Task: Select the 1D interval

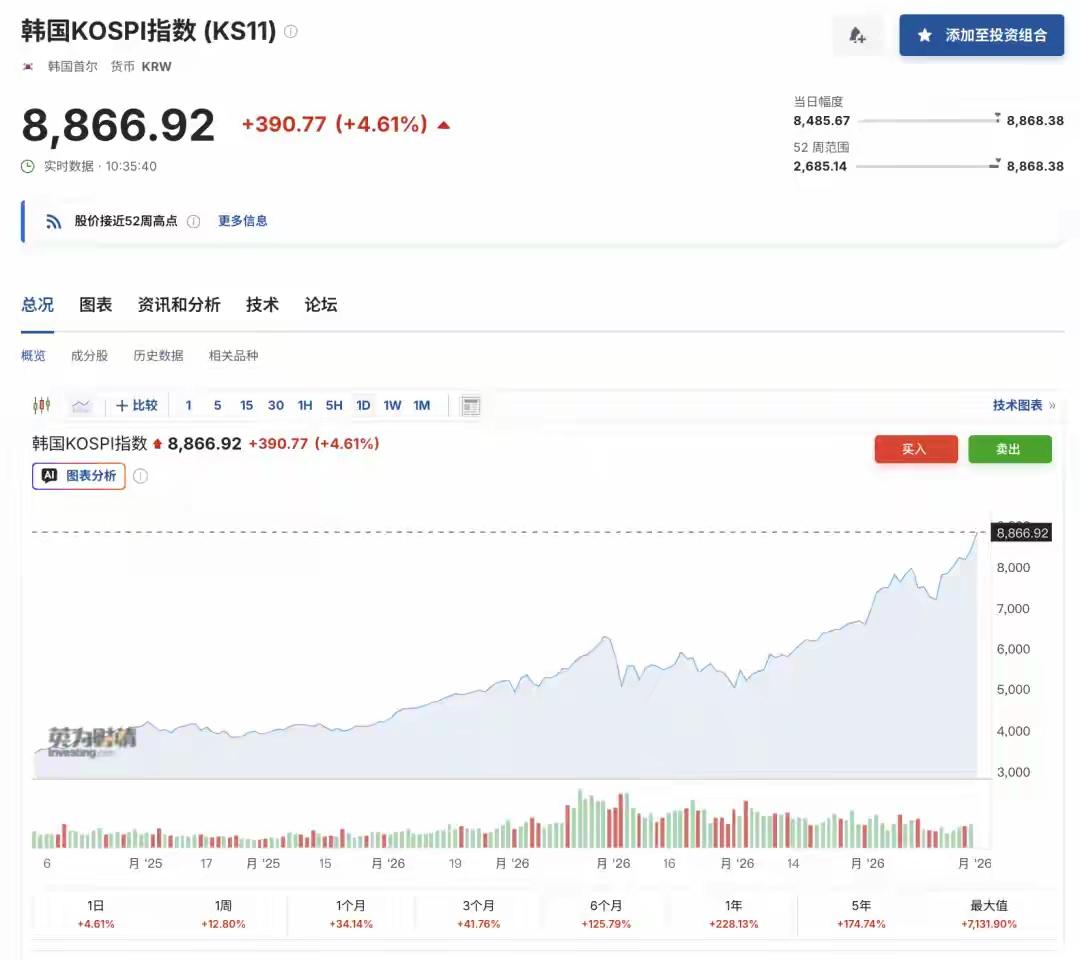Action: coord(363,406)
